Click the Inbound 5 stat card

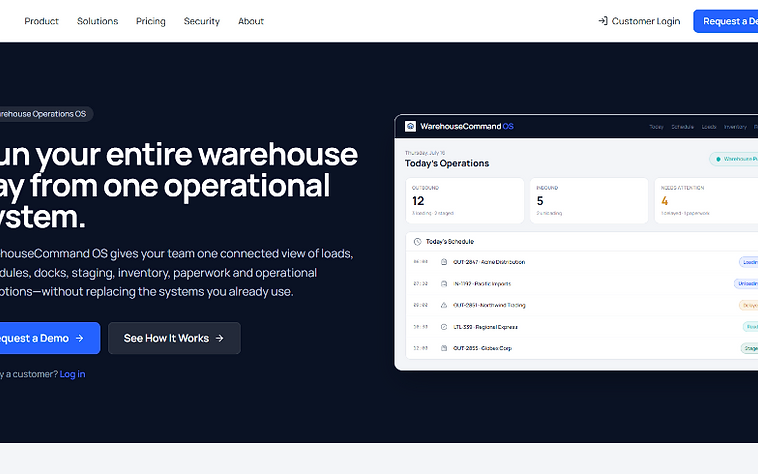click(589, 201)
